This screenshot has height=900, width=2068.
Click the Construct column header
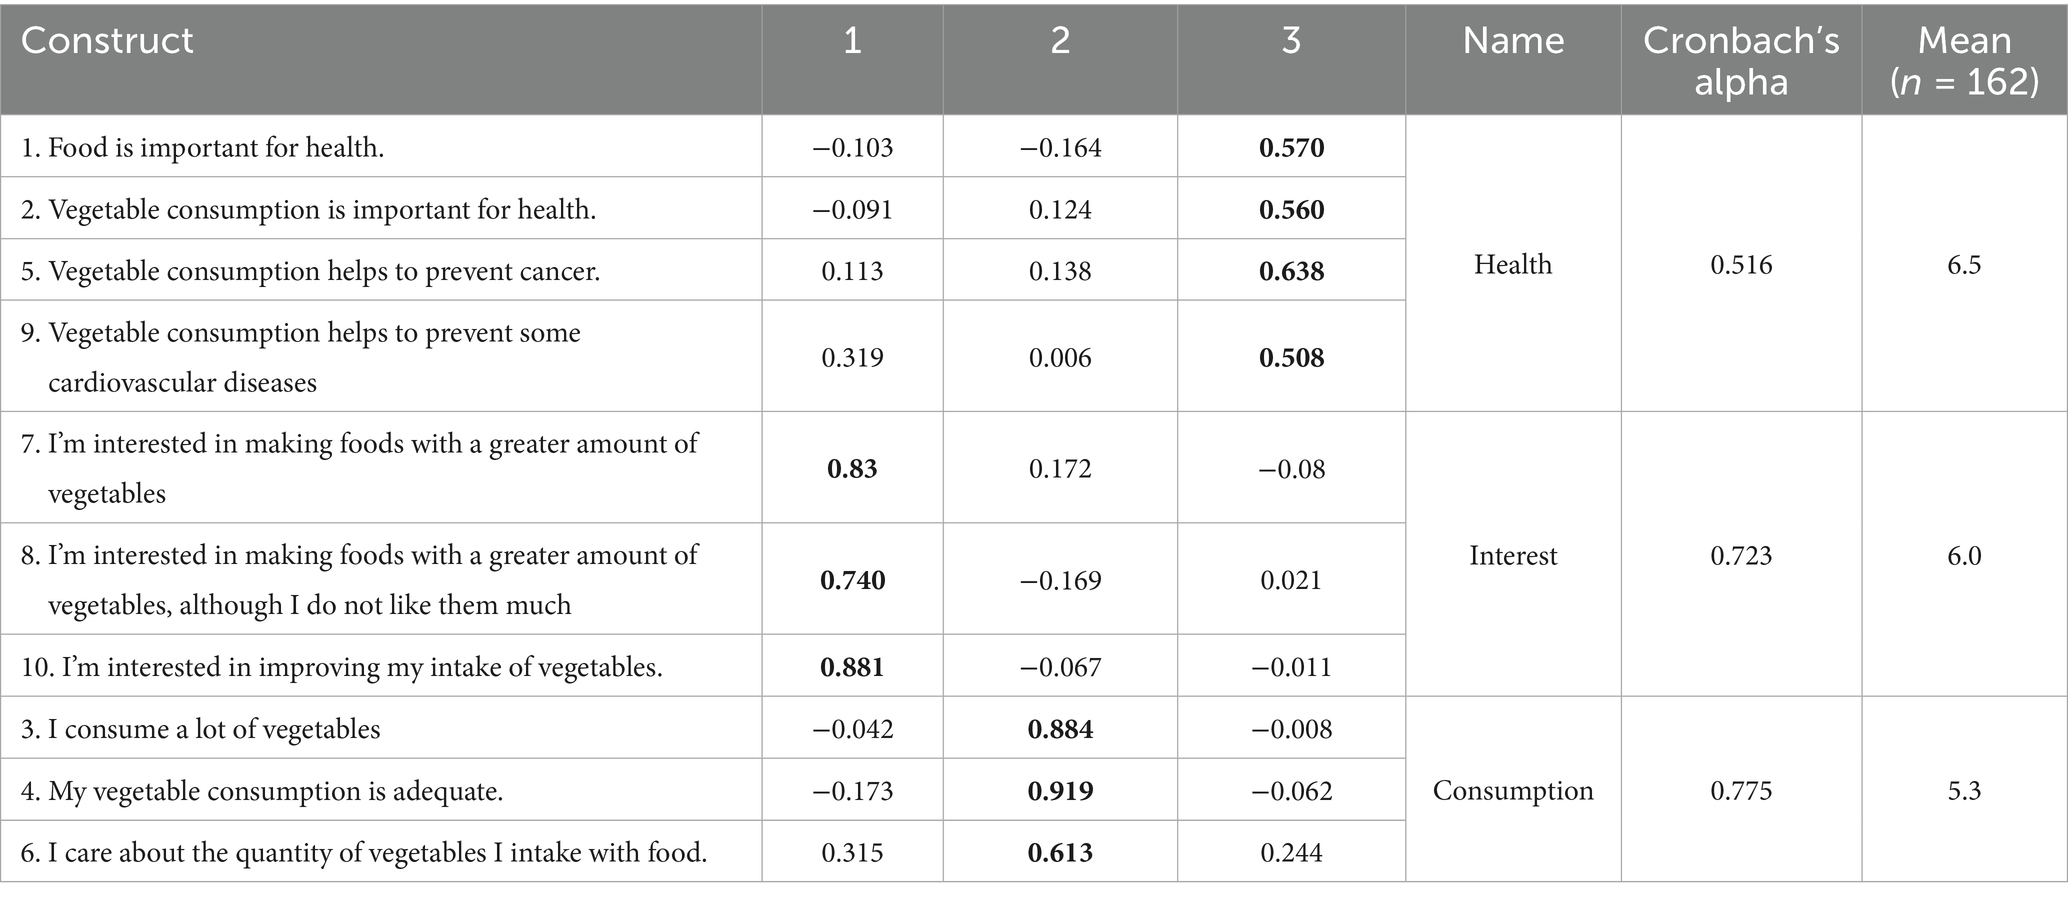pyautogui.click(x=107, y=41)
